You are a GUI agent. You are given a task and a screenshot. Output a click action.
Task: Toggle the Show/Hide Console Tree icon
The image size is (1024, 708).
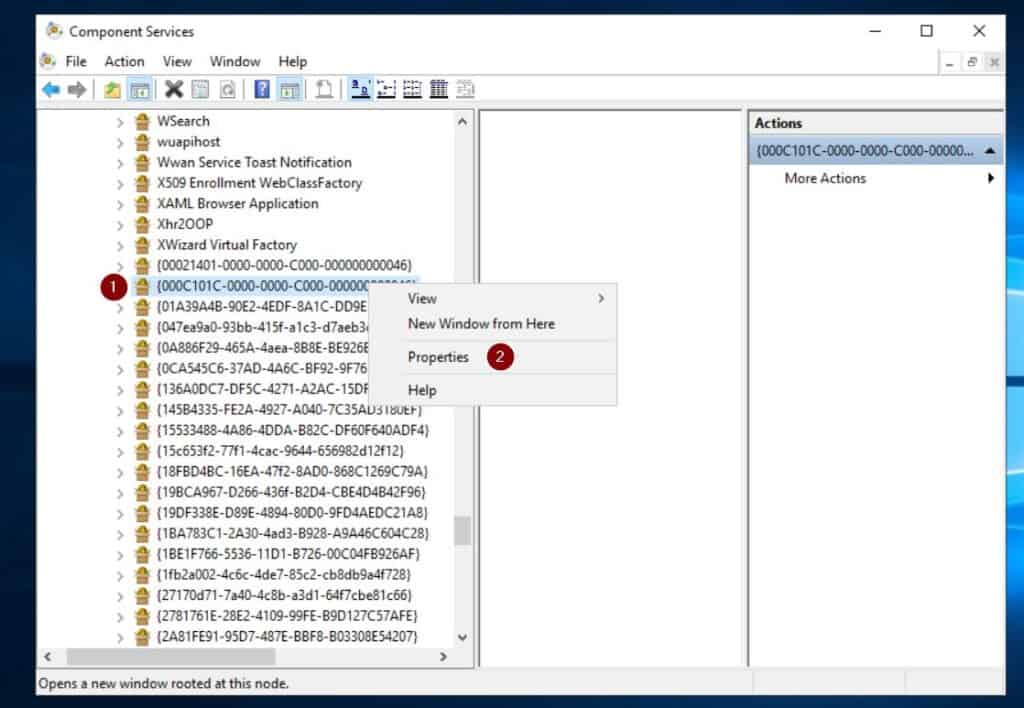(x=139, y=89)
